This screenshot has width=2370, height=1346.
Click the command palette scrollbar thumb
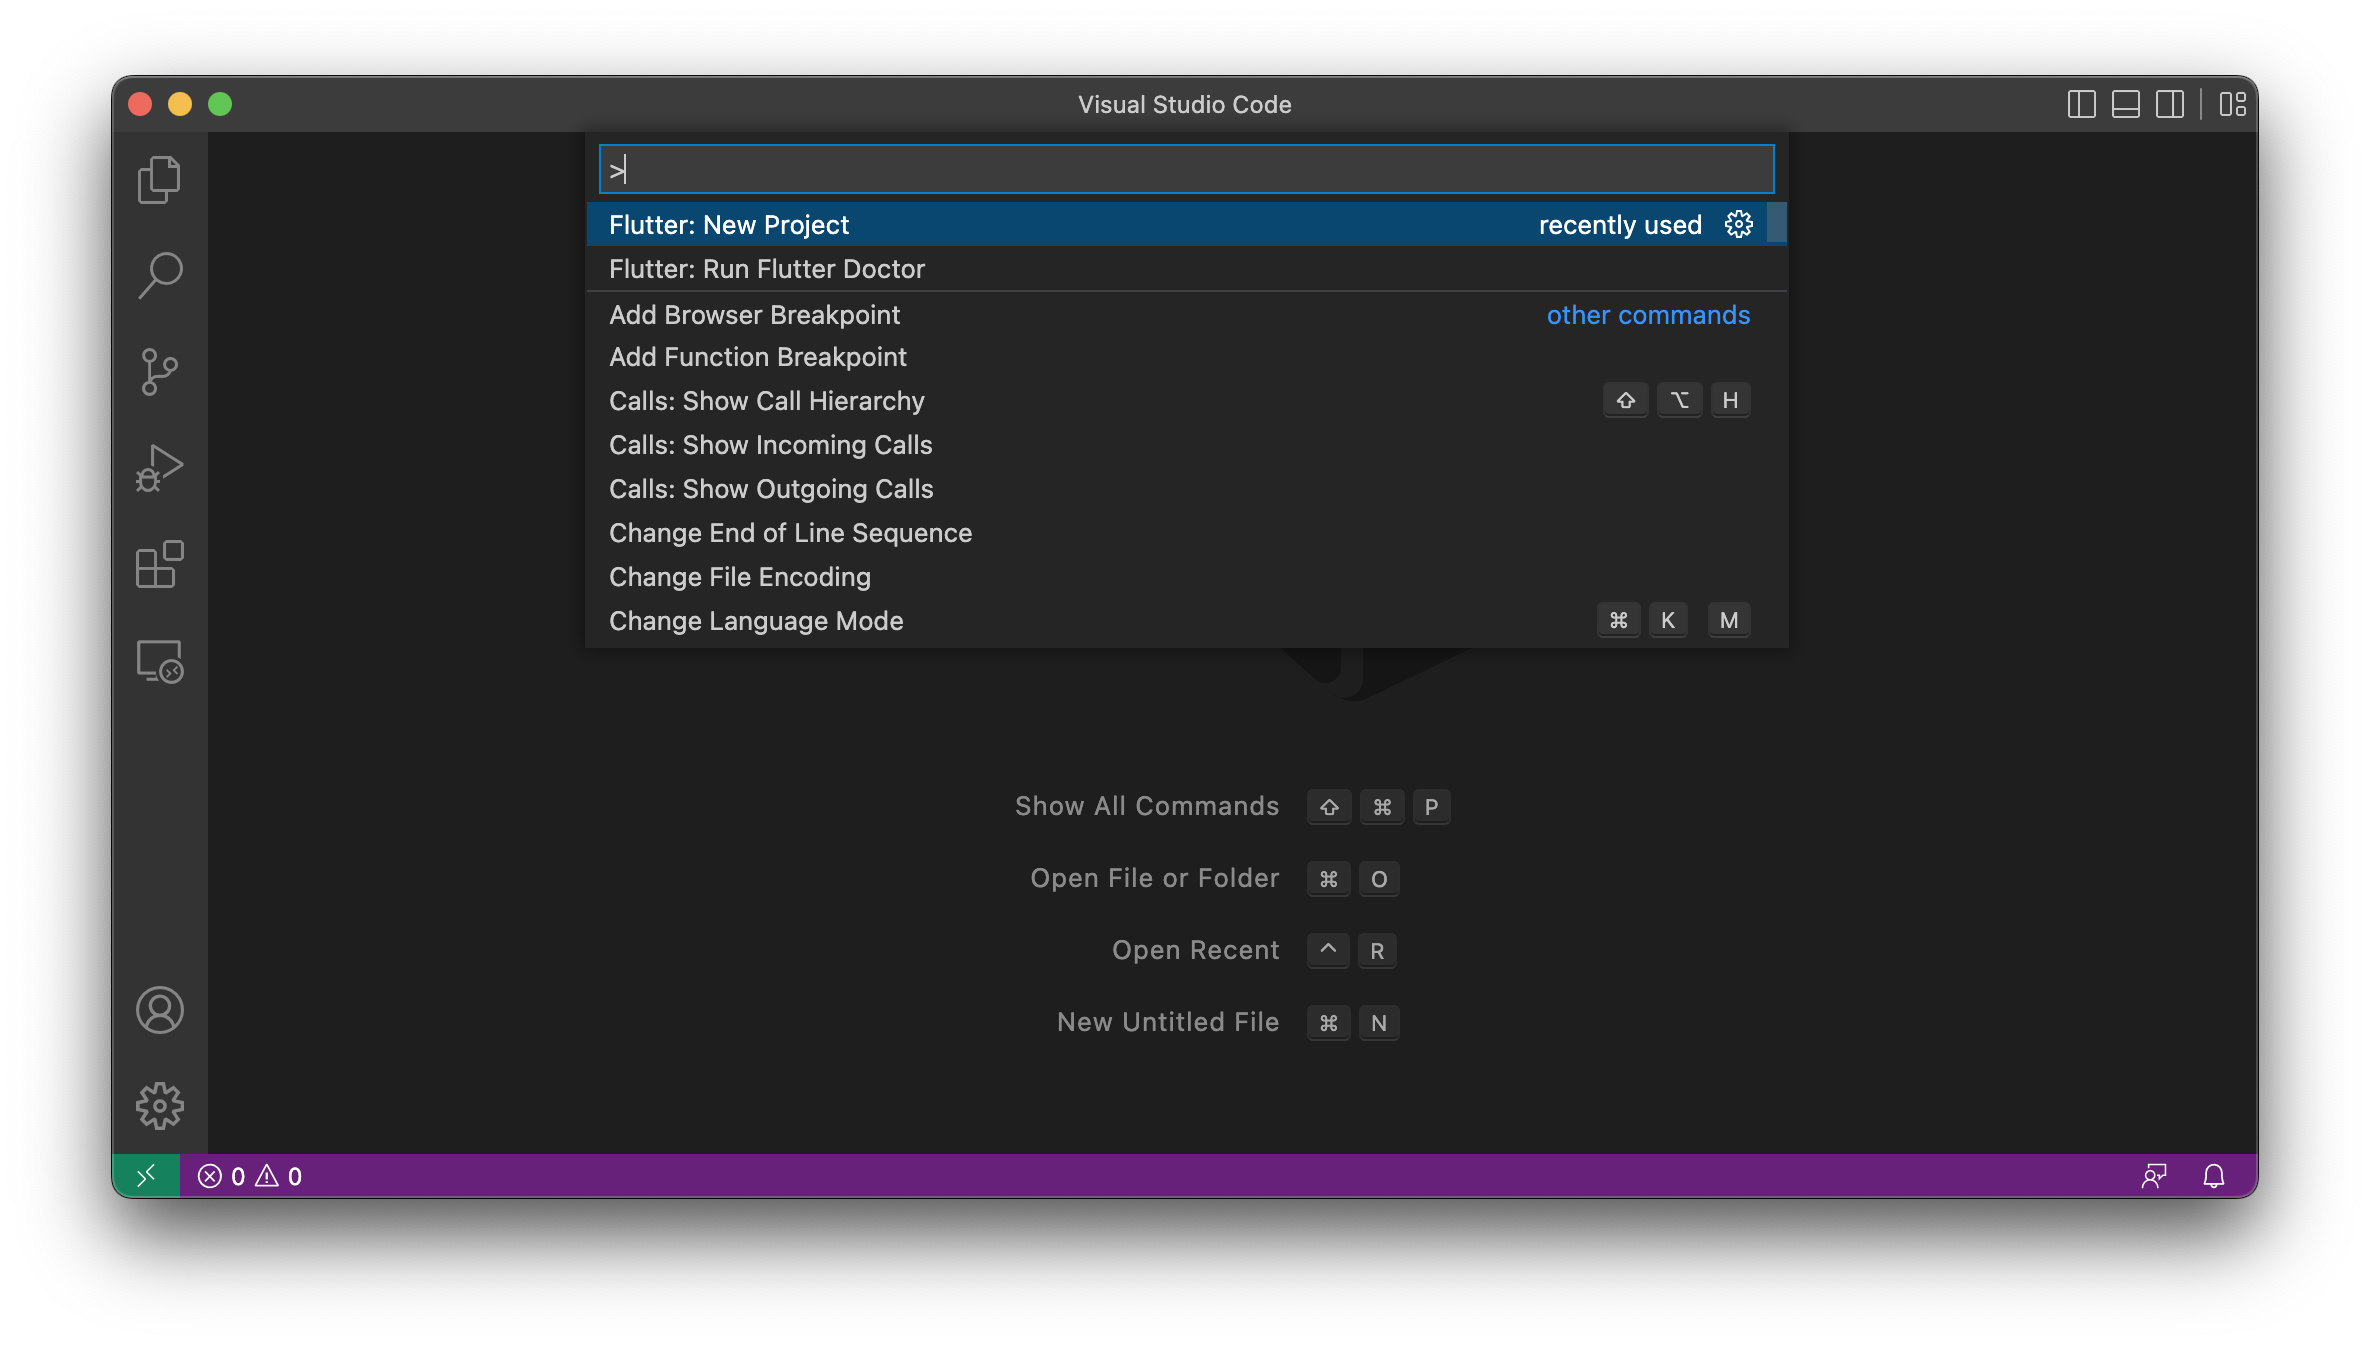point(1776,223)
